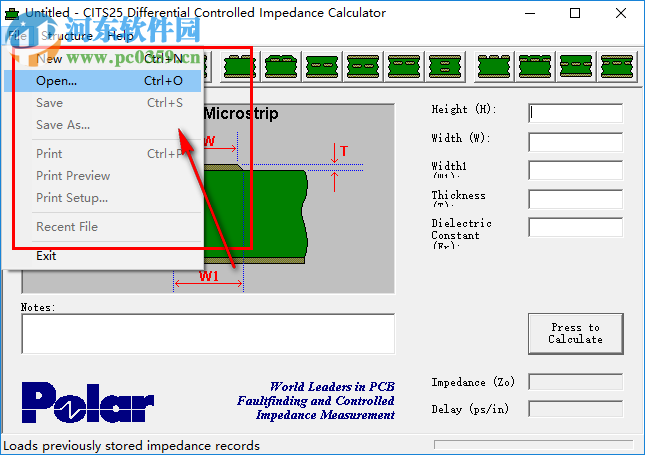
Task: Click status bar text 'Loads previously stored impedance records'
Action: [132, 446]
